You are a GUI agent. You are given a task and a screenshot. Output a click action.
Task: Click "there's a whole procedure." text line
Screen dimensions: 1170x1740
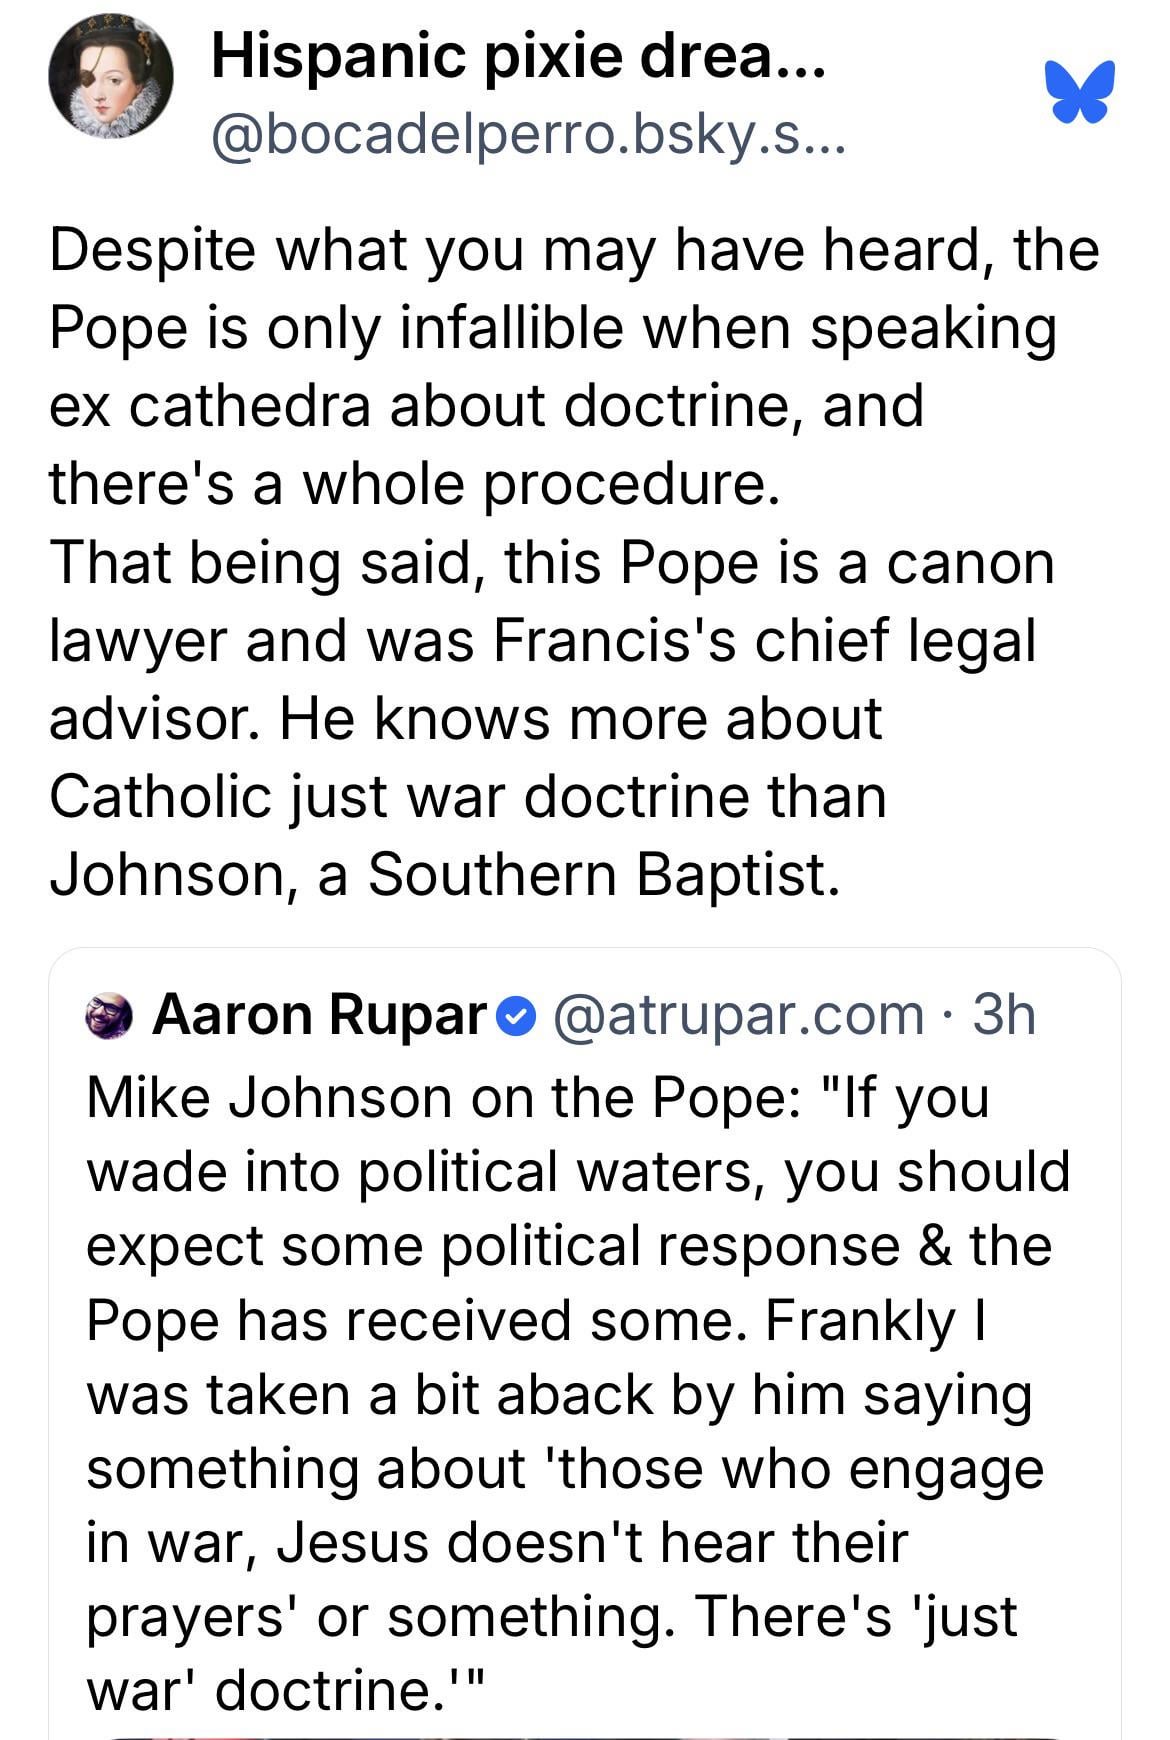coord(413,483)
